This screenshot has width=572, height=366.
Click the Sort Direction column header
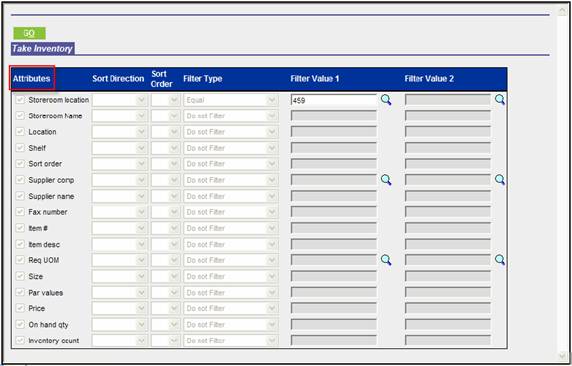click(118, 78)
